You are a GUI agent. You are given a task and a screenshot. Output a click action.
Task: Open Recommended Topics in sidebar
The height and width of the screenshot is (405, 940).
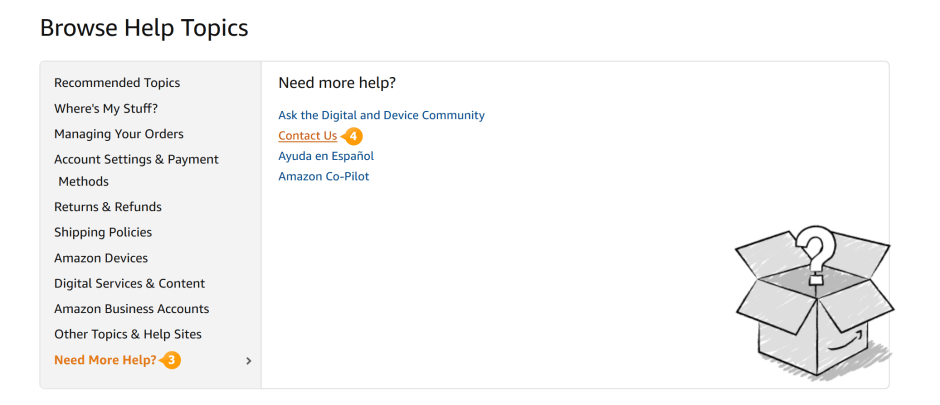point(117,83)
